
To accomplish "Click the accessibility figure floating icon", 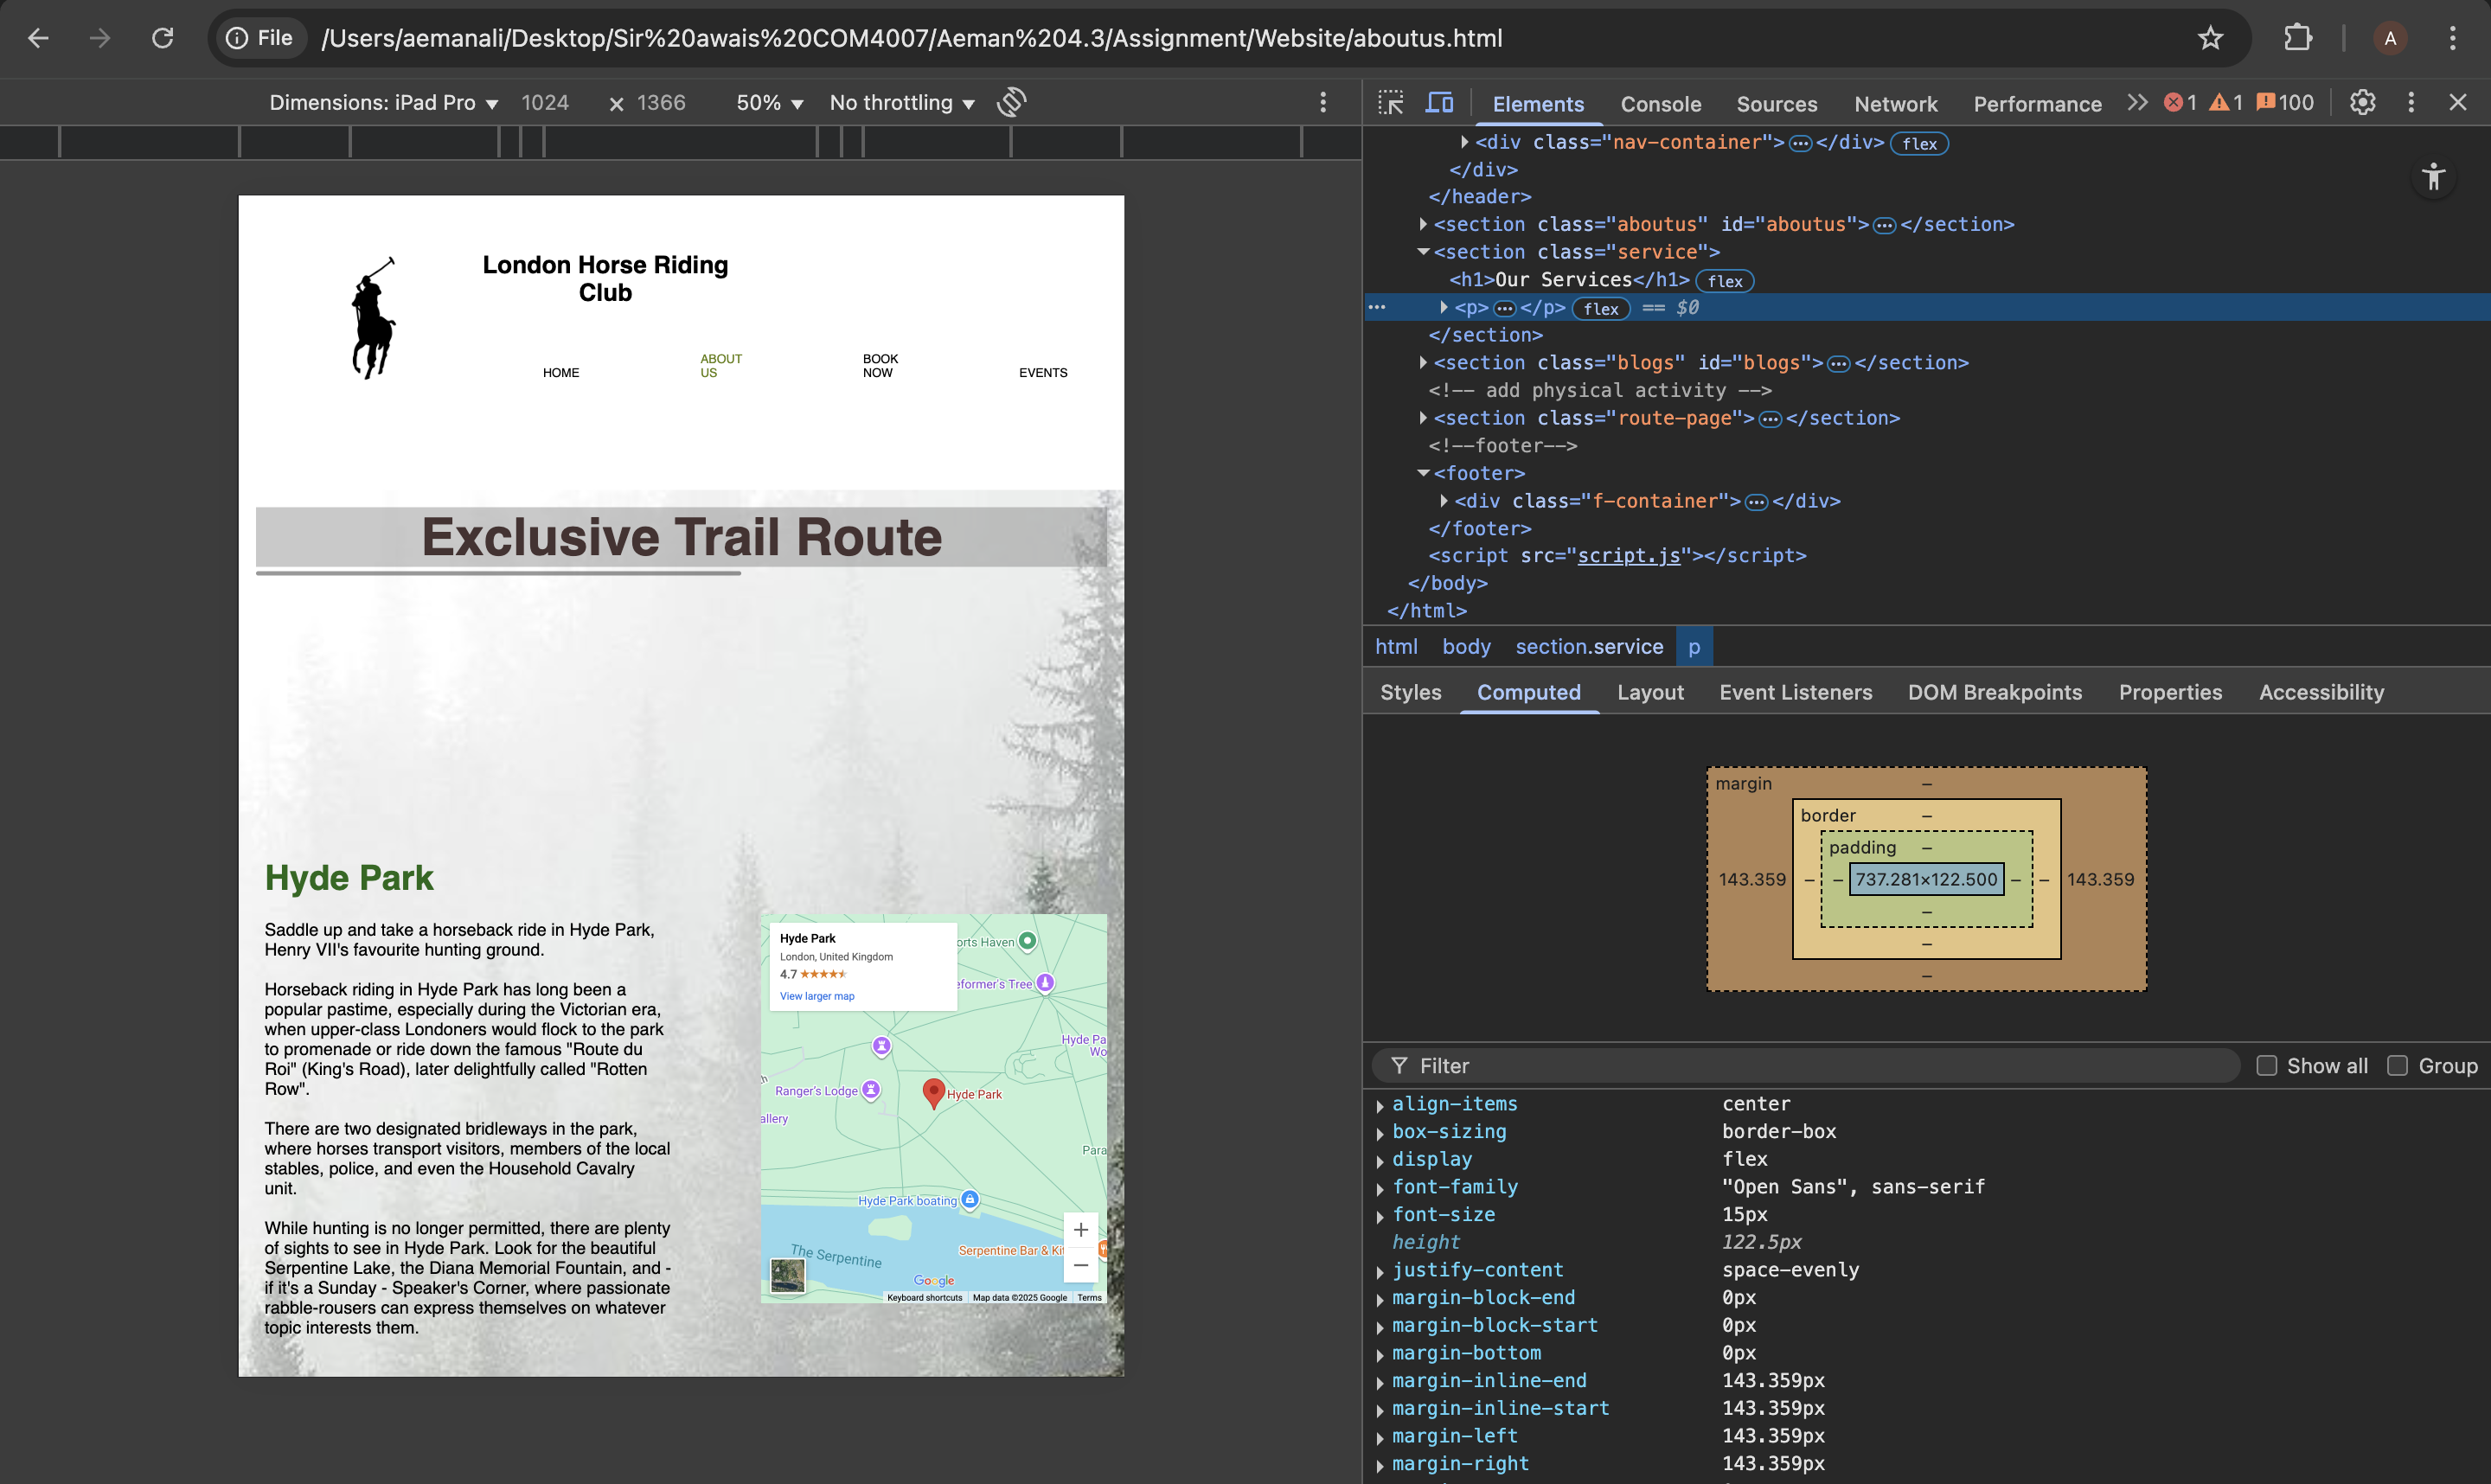I will [2433, 177].
